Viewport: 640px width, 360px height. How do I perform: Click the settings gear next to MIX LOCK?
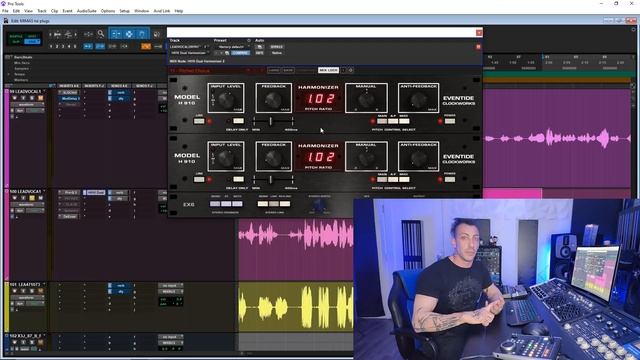(x=351, y=70)
